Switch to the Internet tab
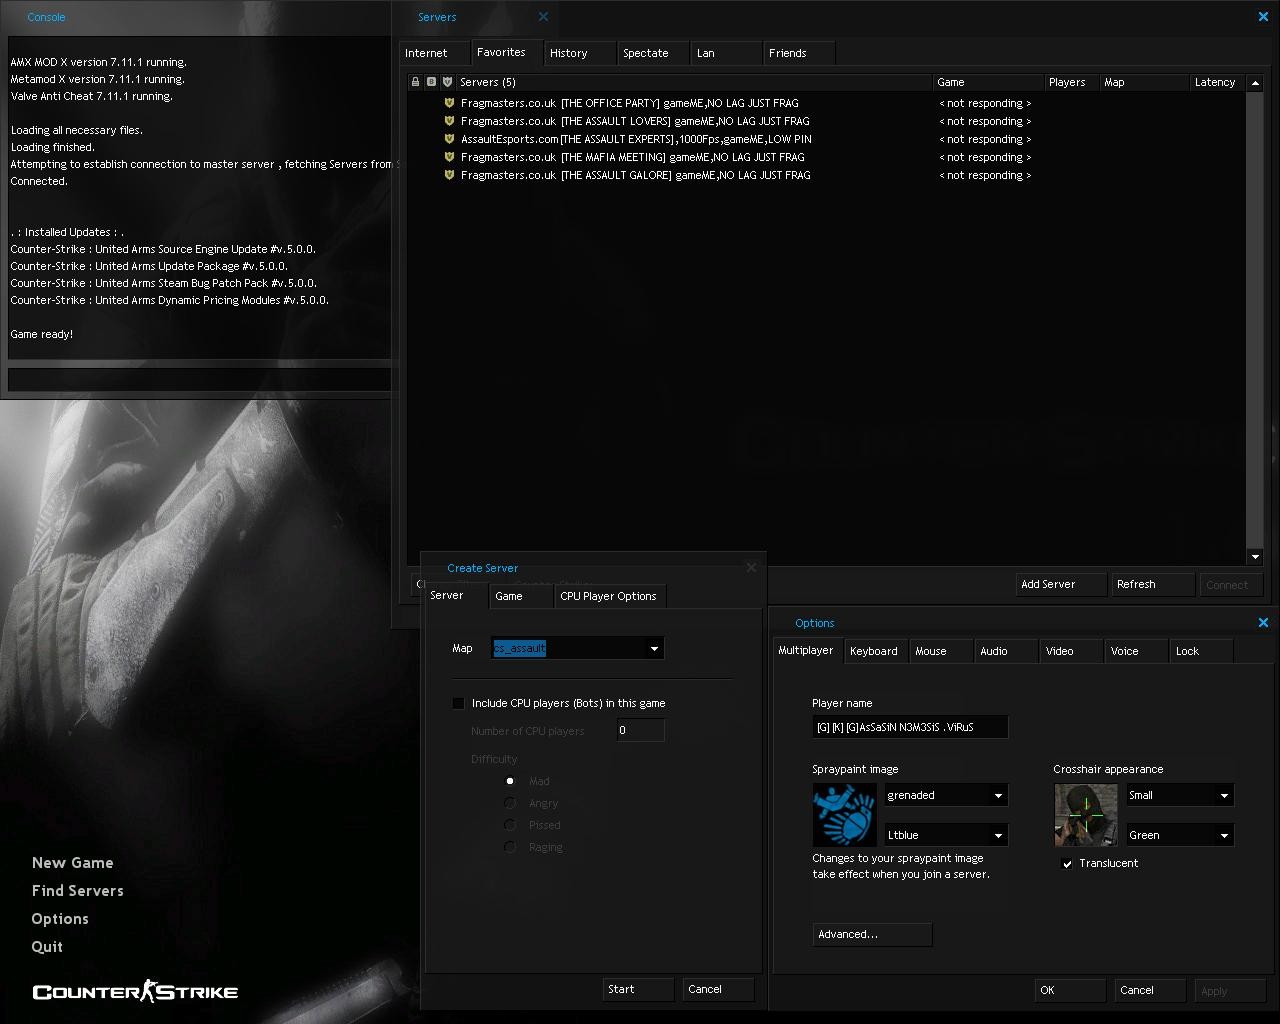The width and height of the screenshot is (1280, 1024). click(433, 53)
